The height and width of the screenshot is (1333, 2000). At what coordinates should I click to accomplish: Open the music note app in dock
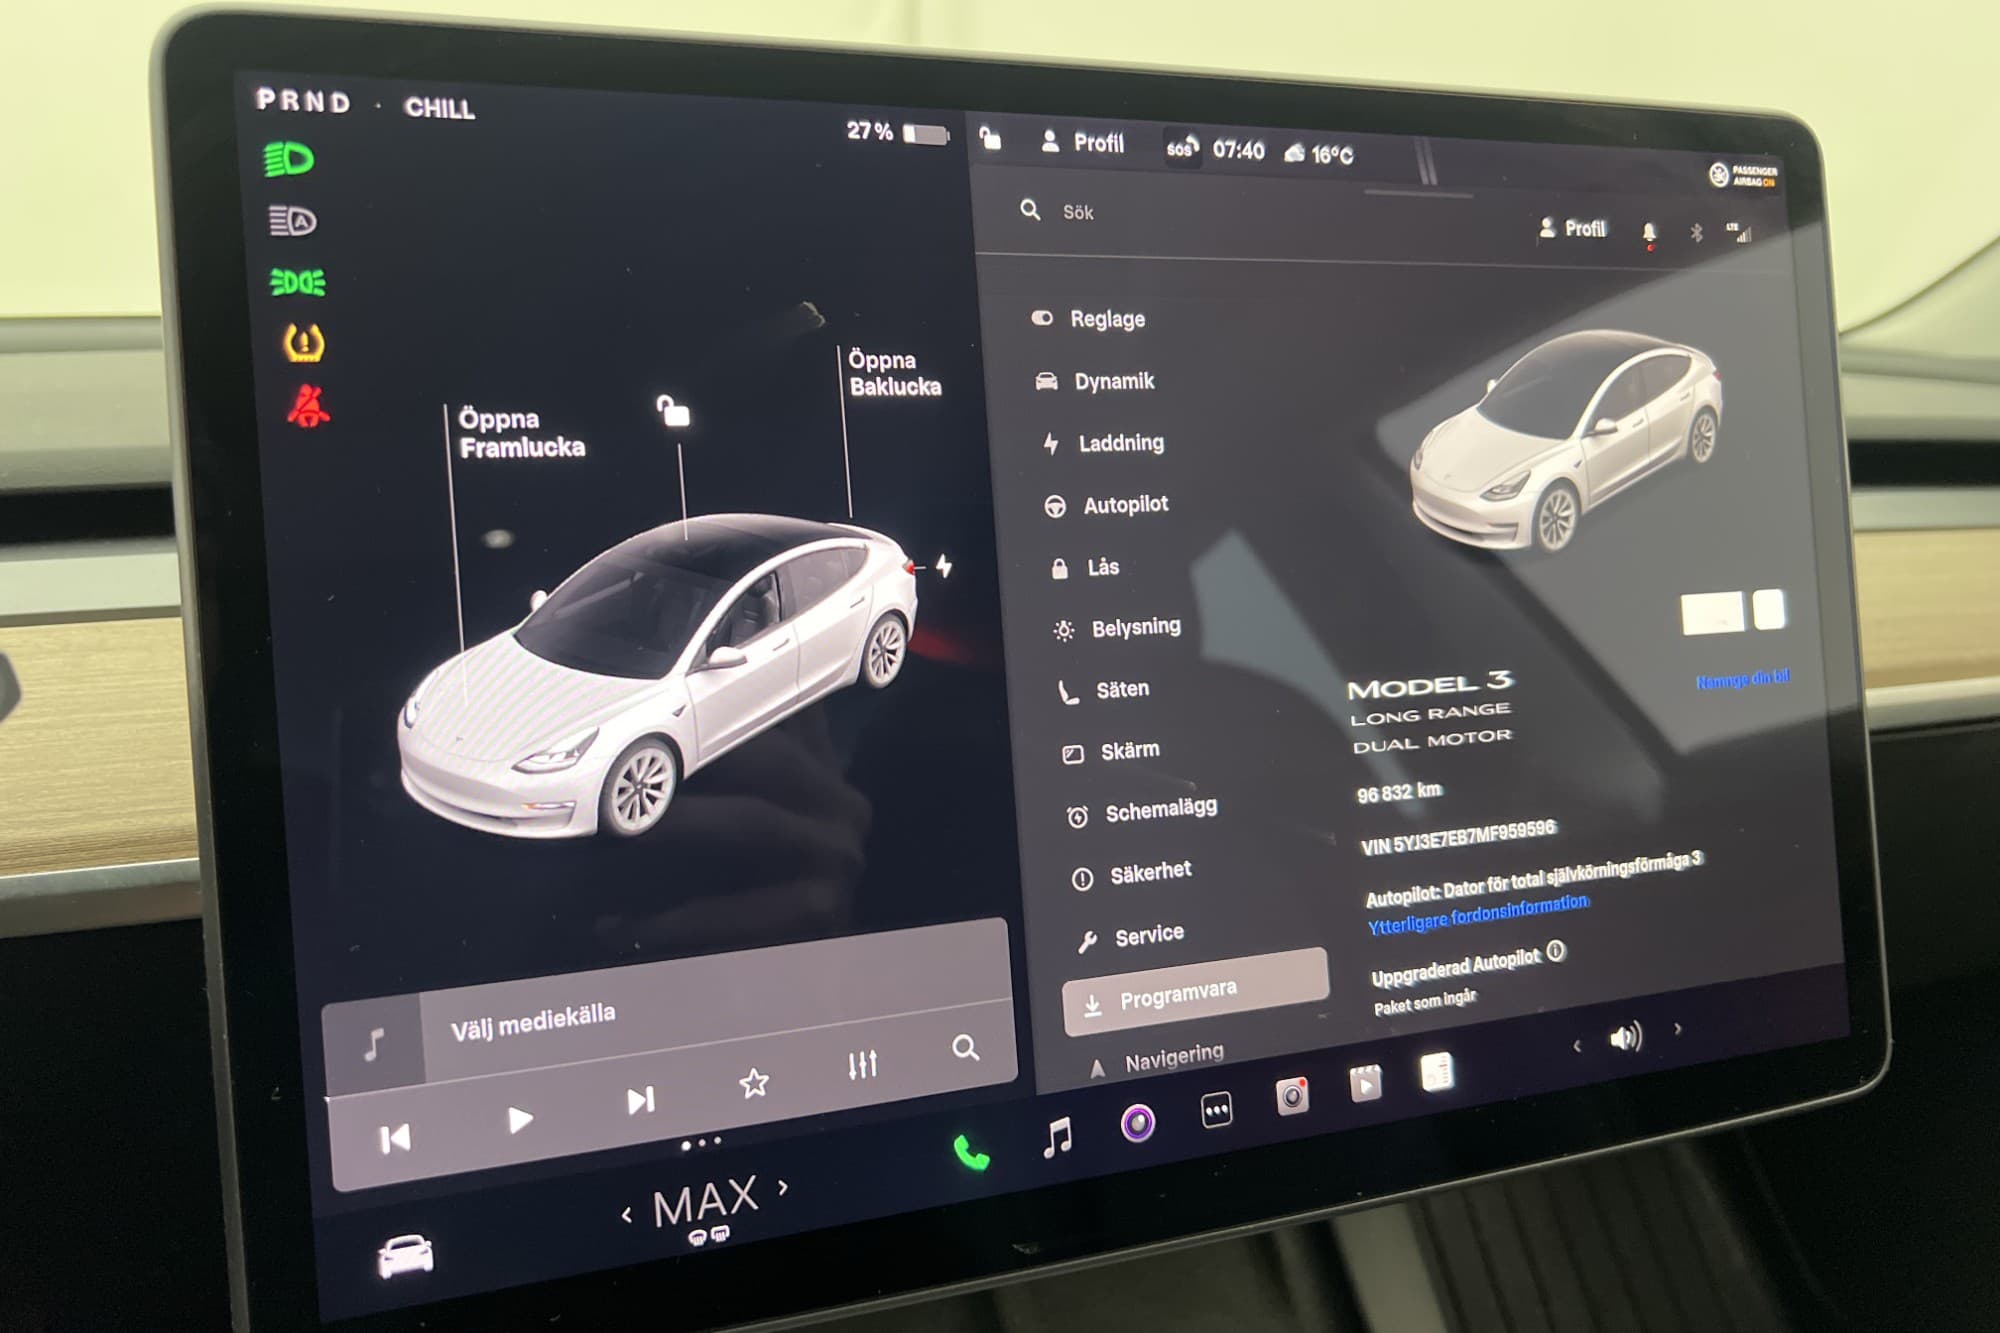pos(1057,1136)
